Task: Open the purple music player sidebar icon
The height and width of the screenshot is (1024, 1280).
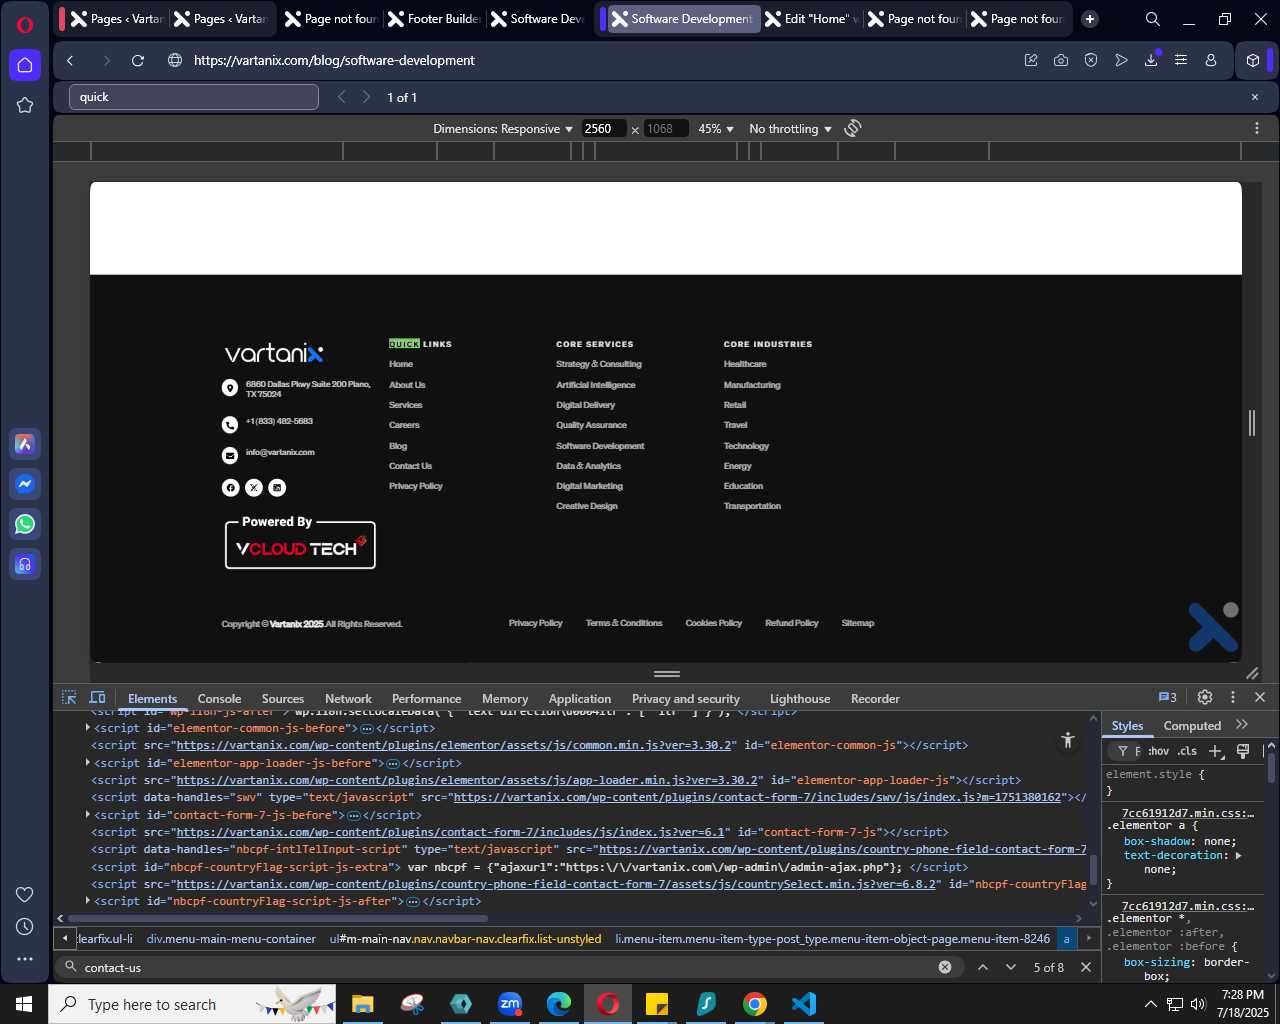Action: 25,564
